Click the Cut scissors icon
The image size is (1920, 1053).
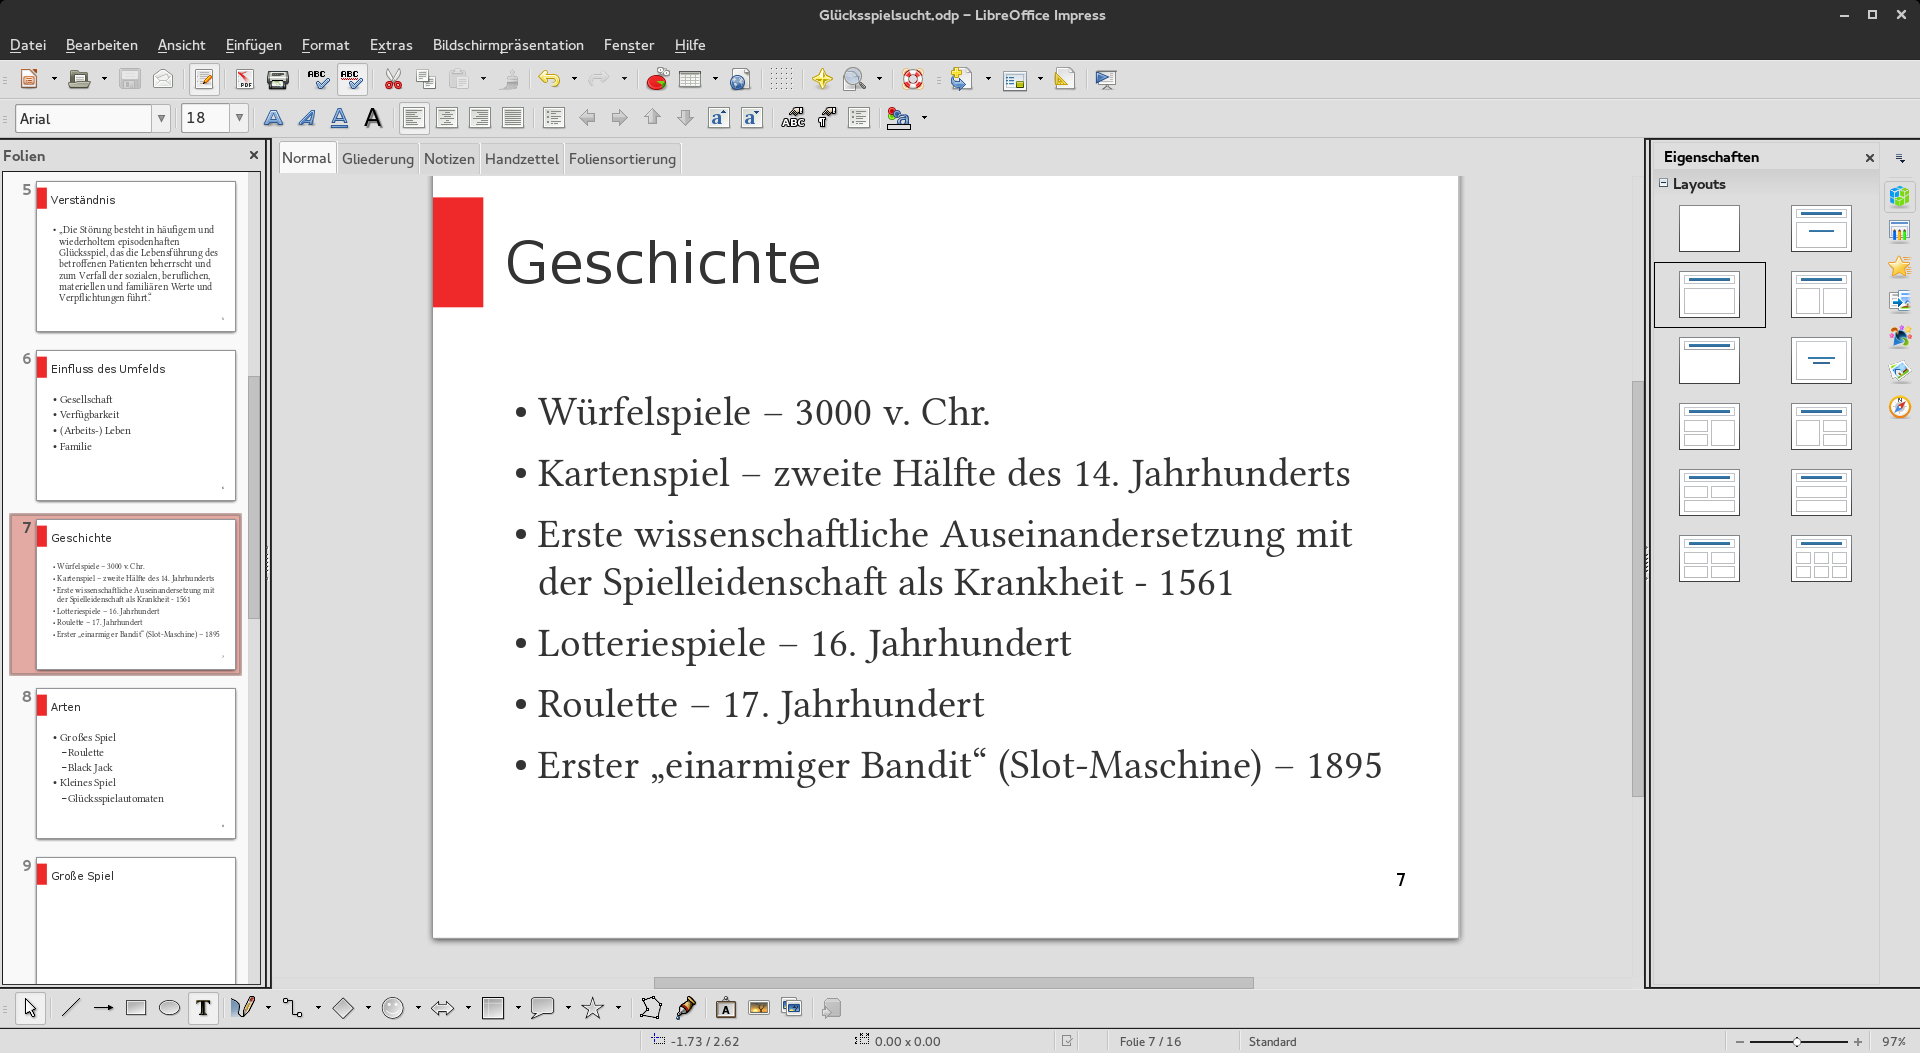[393, 80]
